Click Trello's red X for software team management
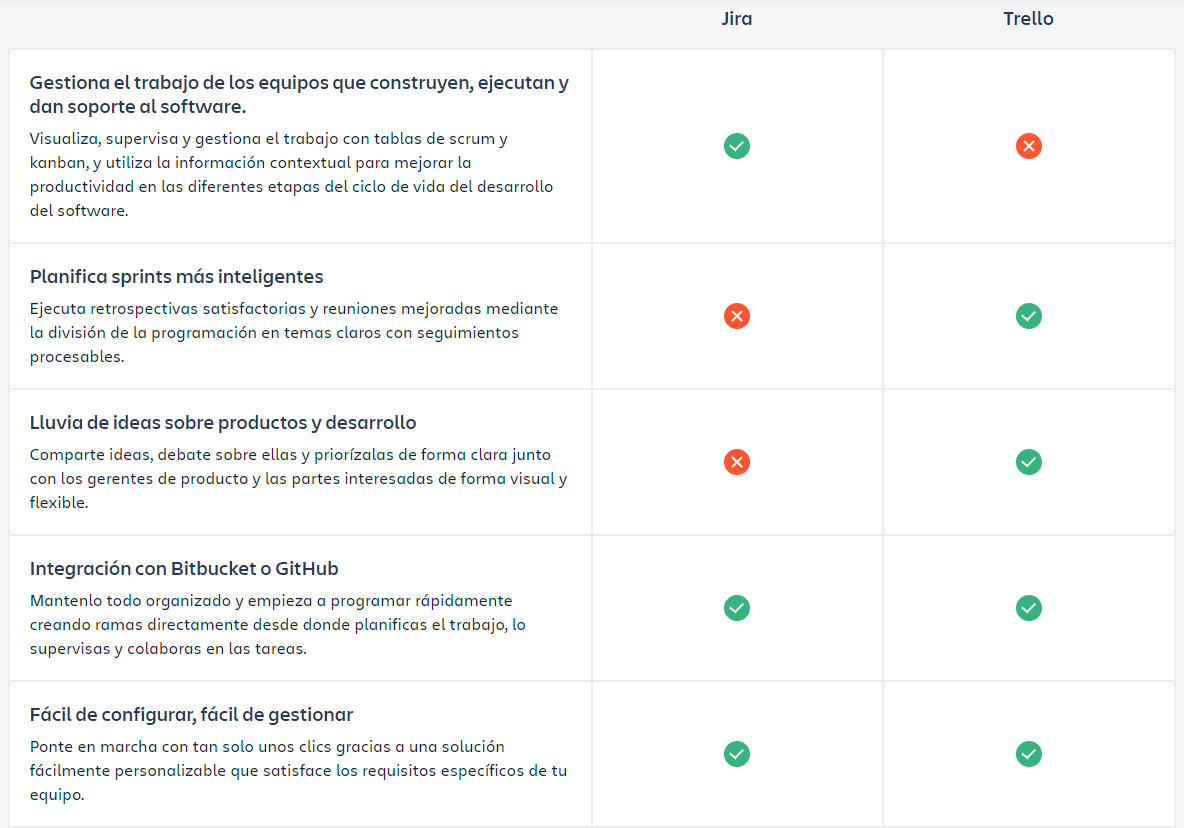This screenshot has width=1184, height=828. 1028,146
